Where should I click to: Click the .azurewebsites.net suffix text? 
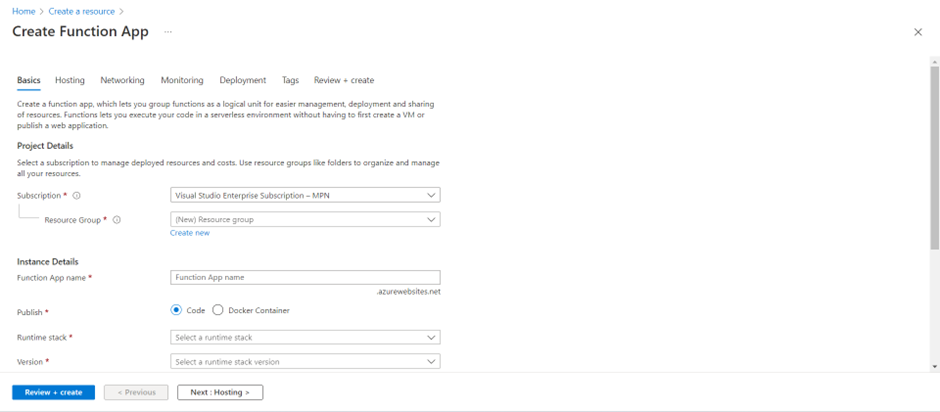pos(408,292)
